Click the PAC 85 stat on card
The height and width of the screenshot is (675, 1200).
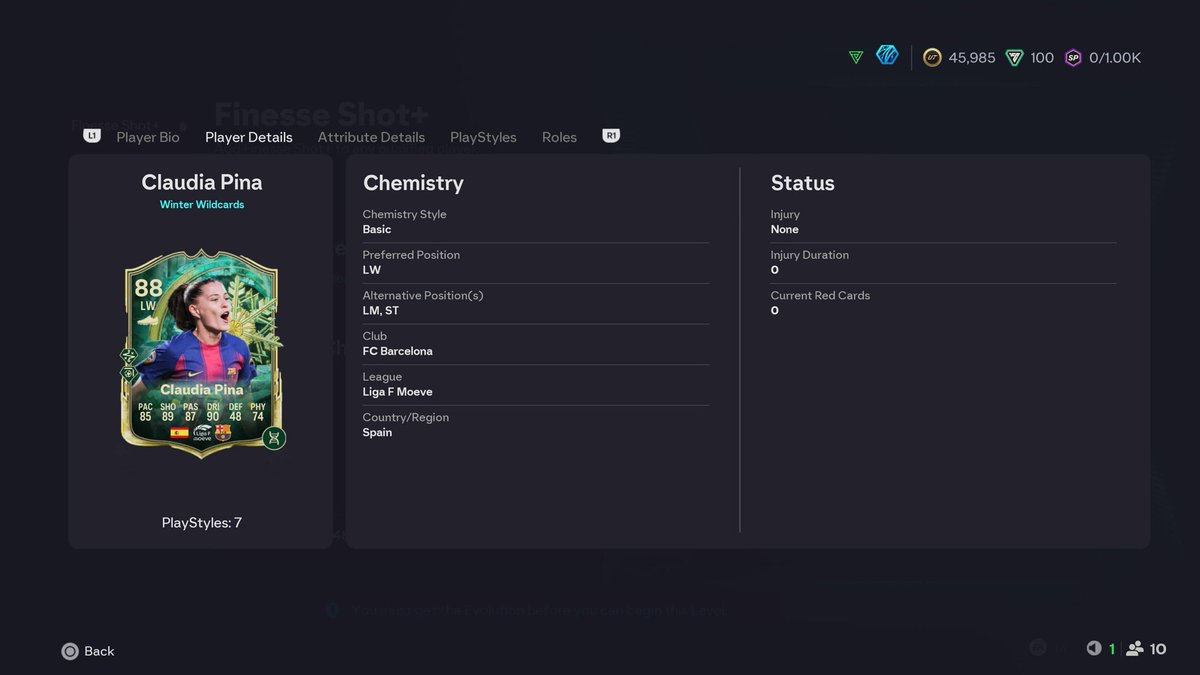point(146,412)
